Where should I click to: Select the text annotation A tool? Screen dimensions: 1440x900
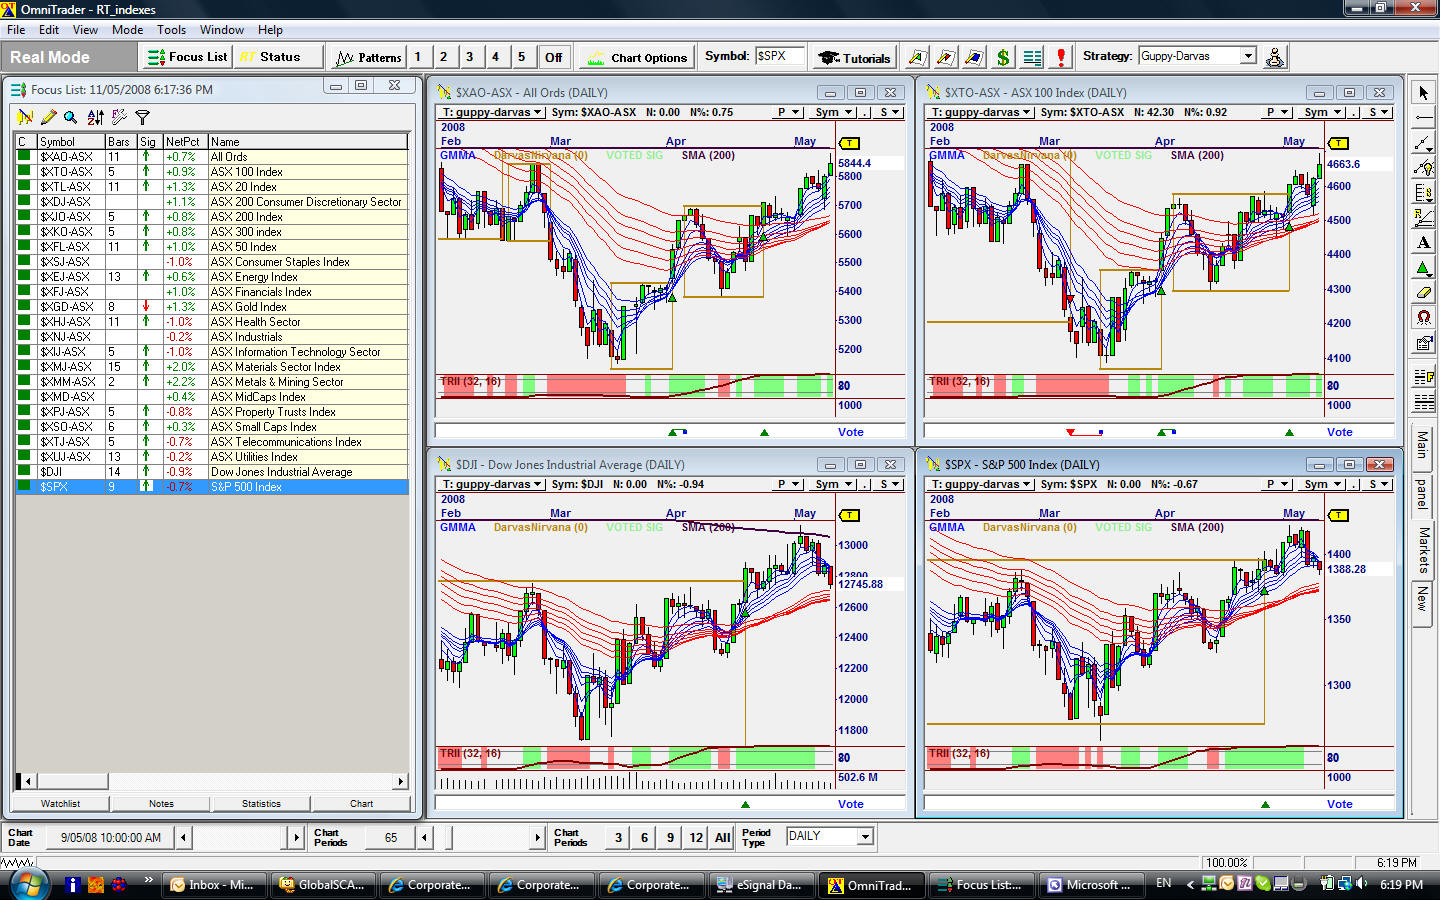tap(1423, 243)
